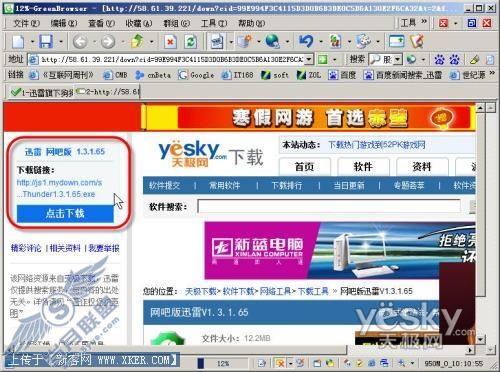Open the Google links bar shortcut
This screenshot has height=372, width=500.
click(x=196, y=75)
